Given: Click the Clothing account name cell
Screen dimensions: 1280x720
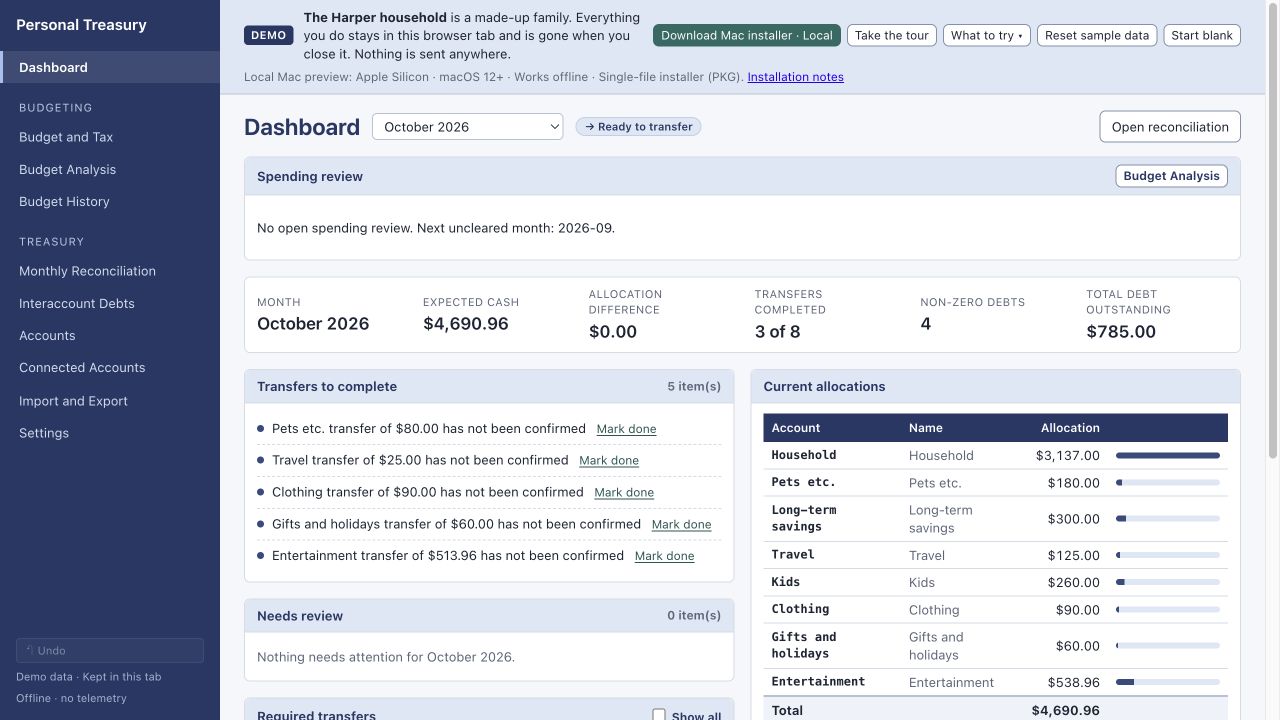Looking at the screenshot, I should tap(800, 609).
